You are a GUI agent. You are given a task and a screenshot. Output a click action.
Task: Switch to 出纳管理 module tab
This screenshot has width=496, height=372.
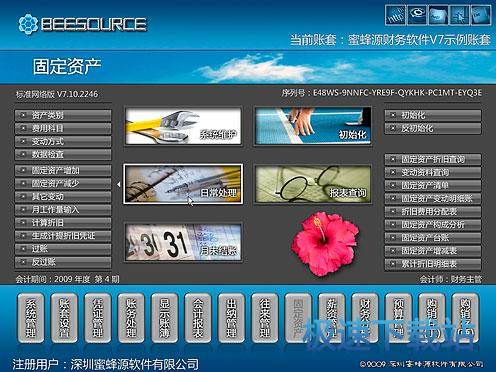(231, 318)
